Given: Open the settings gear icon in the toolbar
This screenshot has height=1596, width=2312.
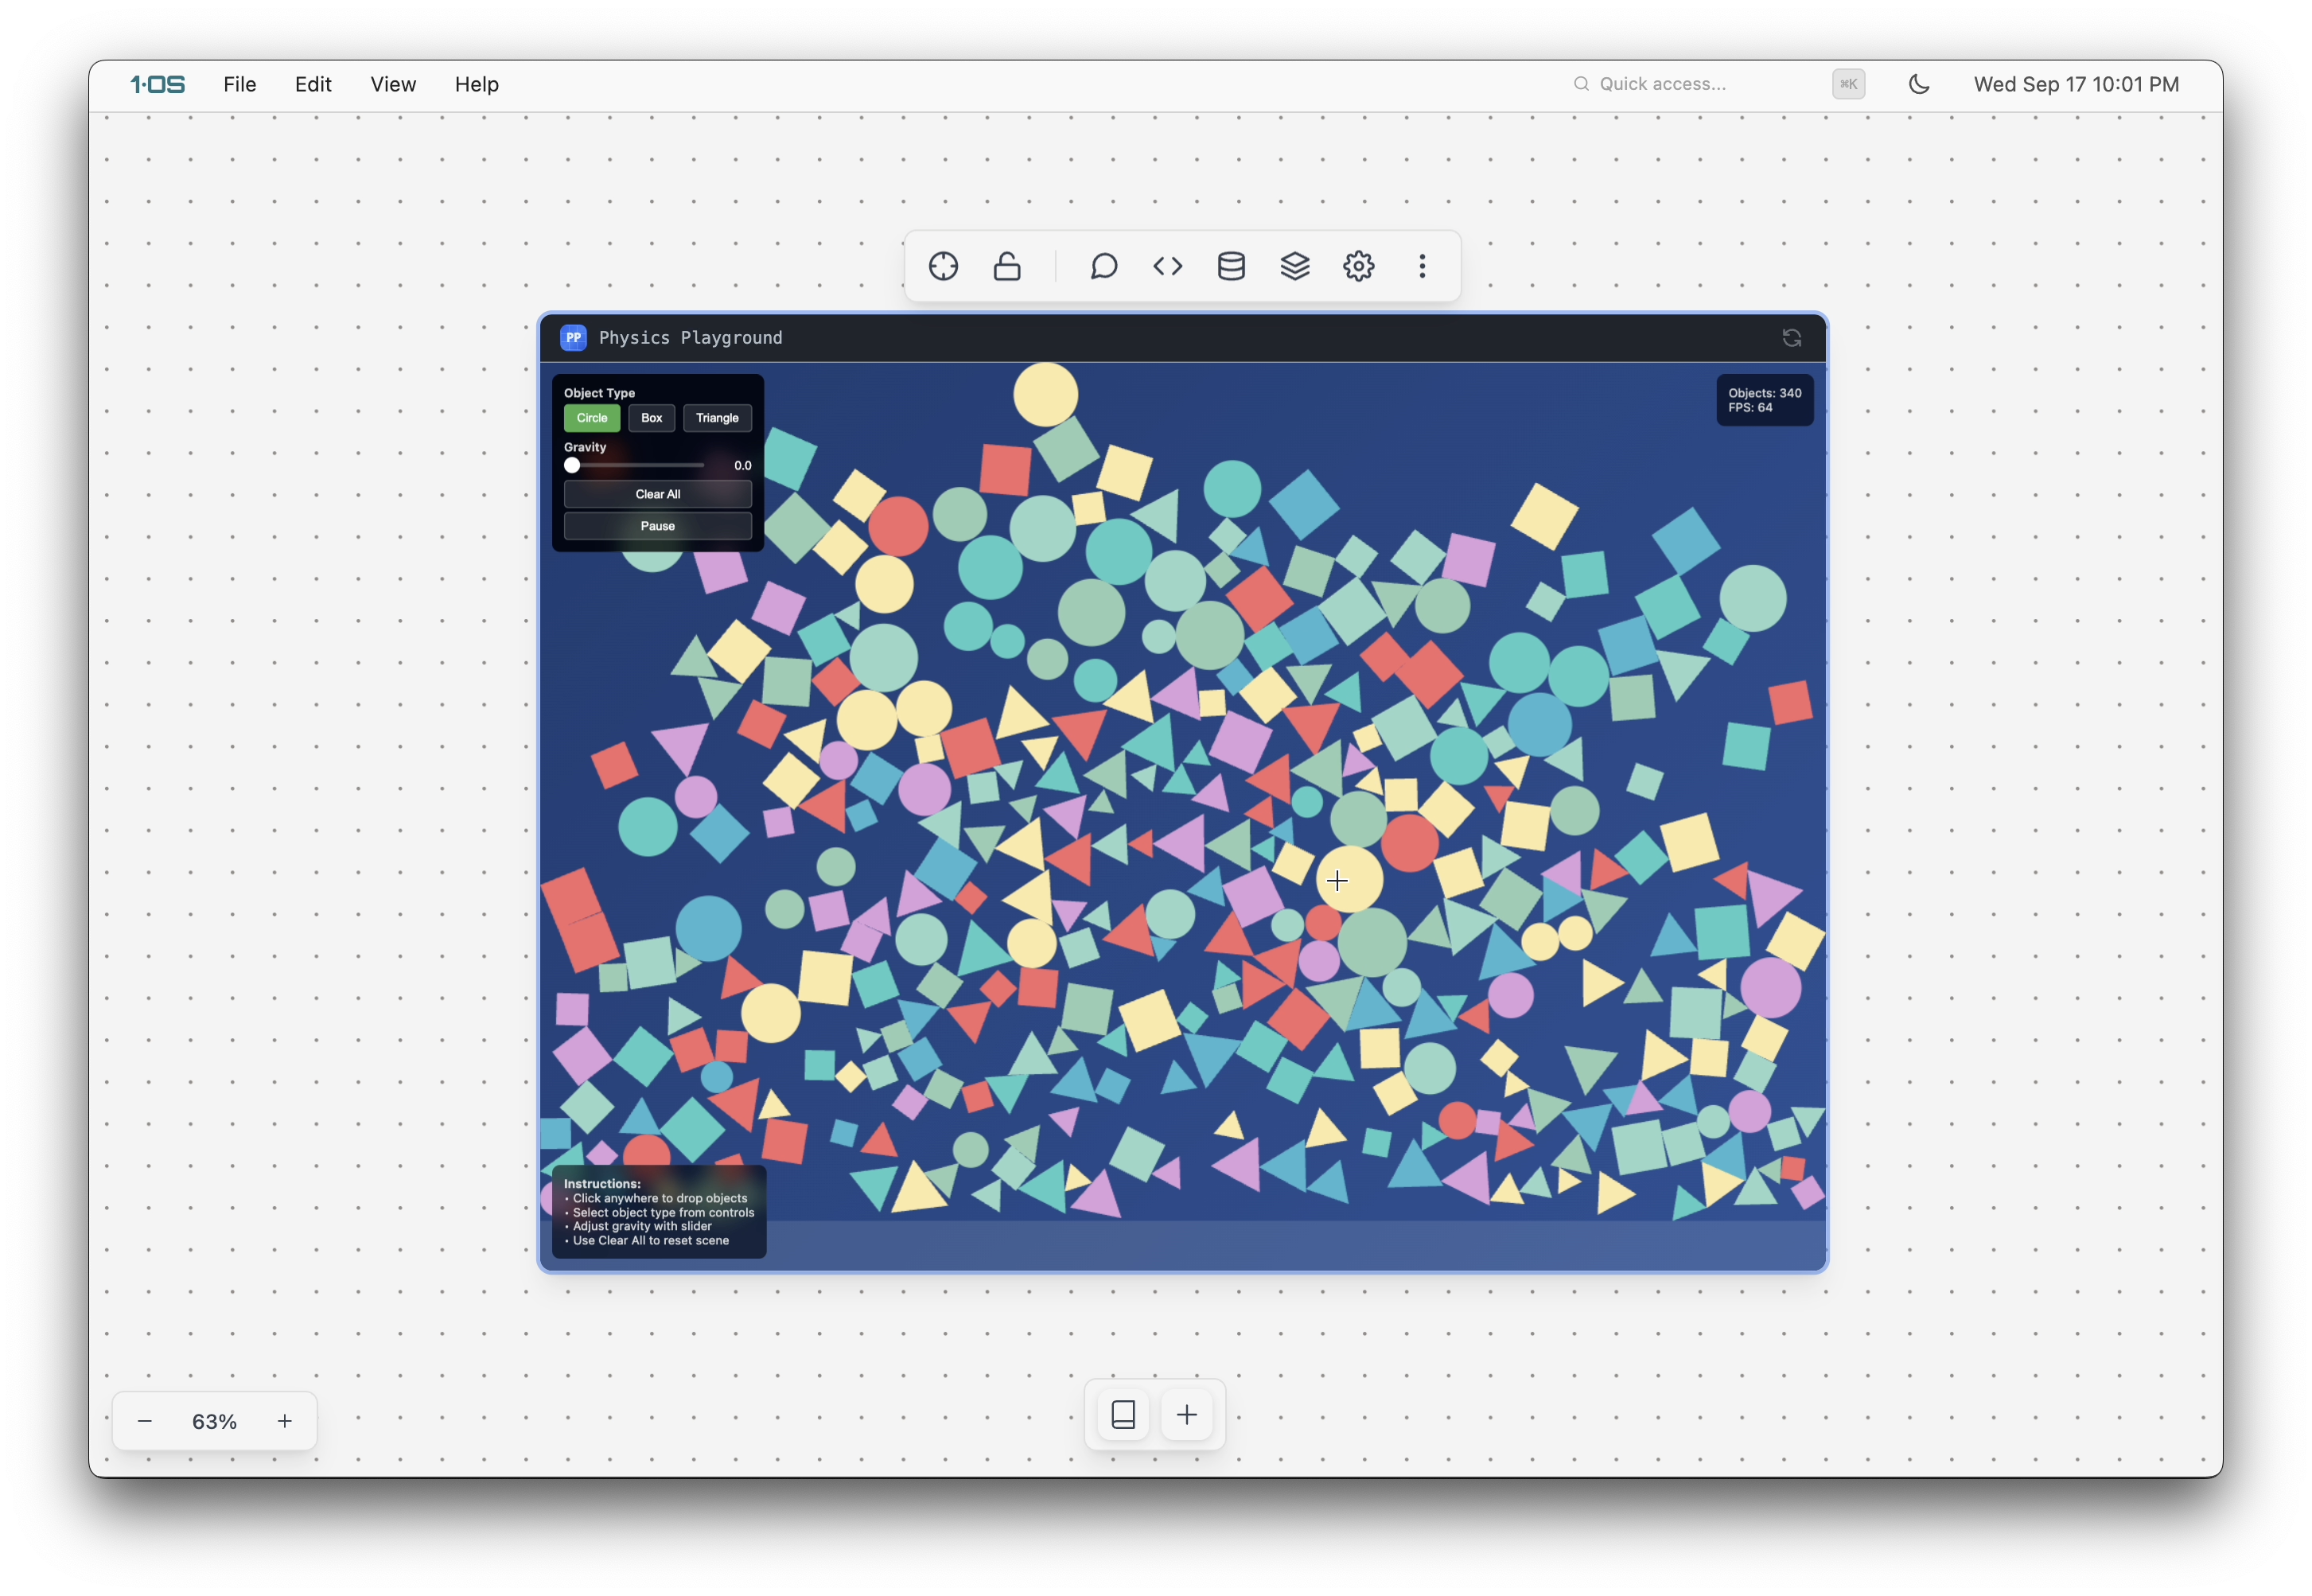Looking at the screenshot, I should [x=1358, y=266].
